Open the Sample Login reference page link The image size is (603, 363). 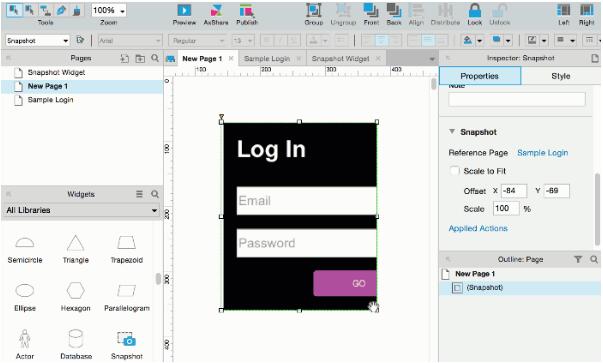tap(542, 153)
